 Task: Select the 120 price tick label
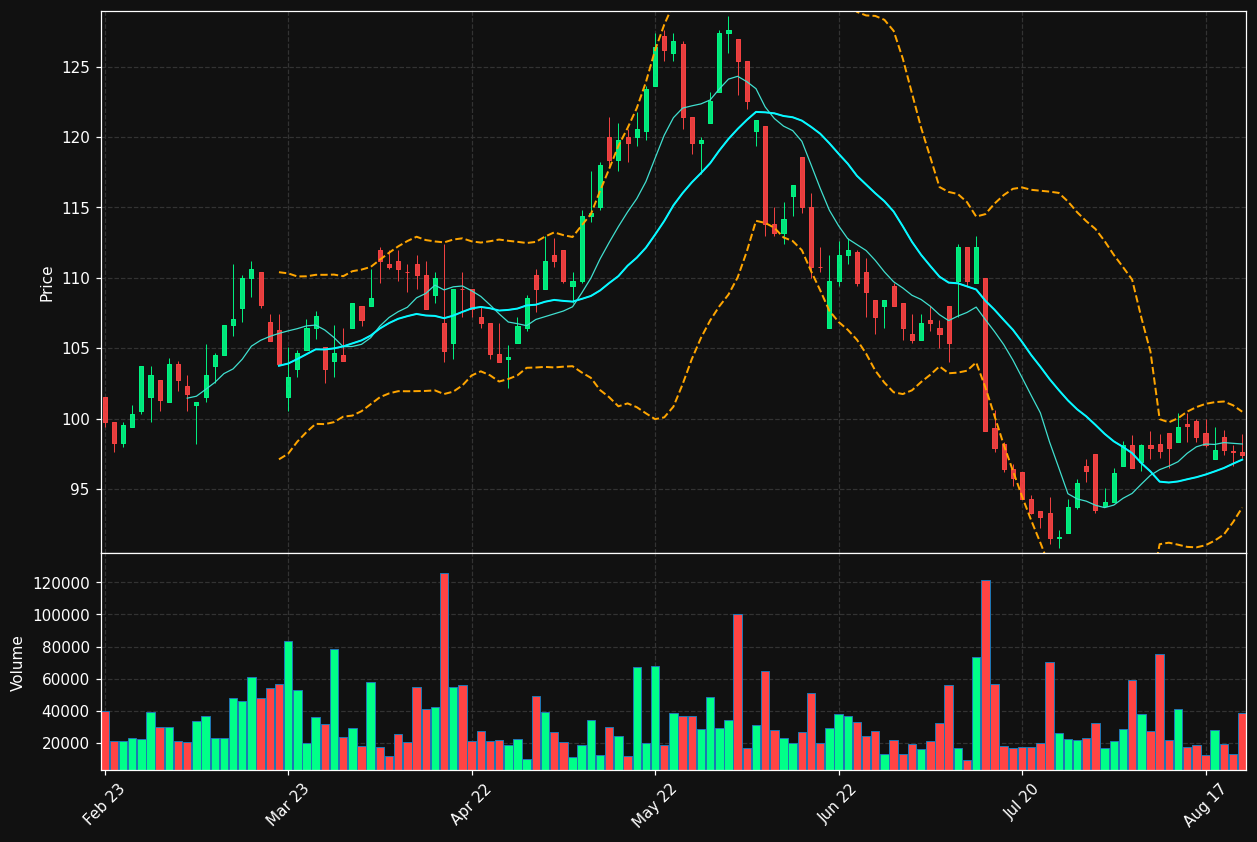coord(75,137)
